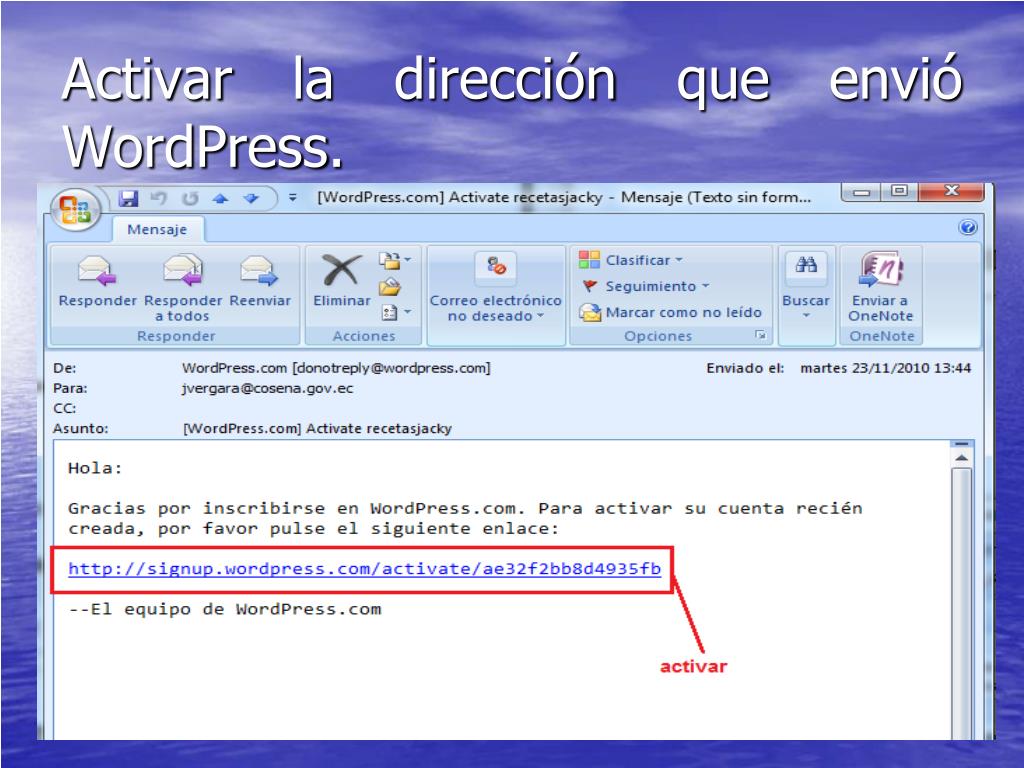Click Enviar a OneNote icon
This screenshot has width=1024, height=768.
[x=880, y=270]
